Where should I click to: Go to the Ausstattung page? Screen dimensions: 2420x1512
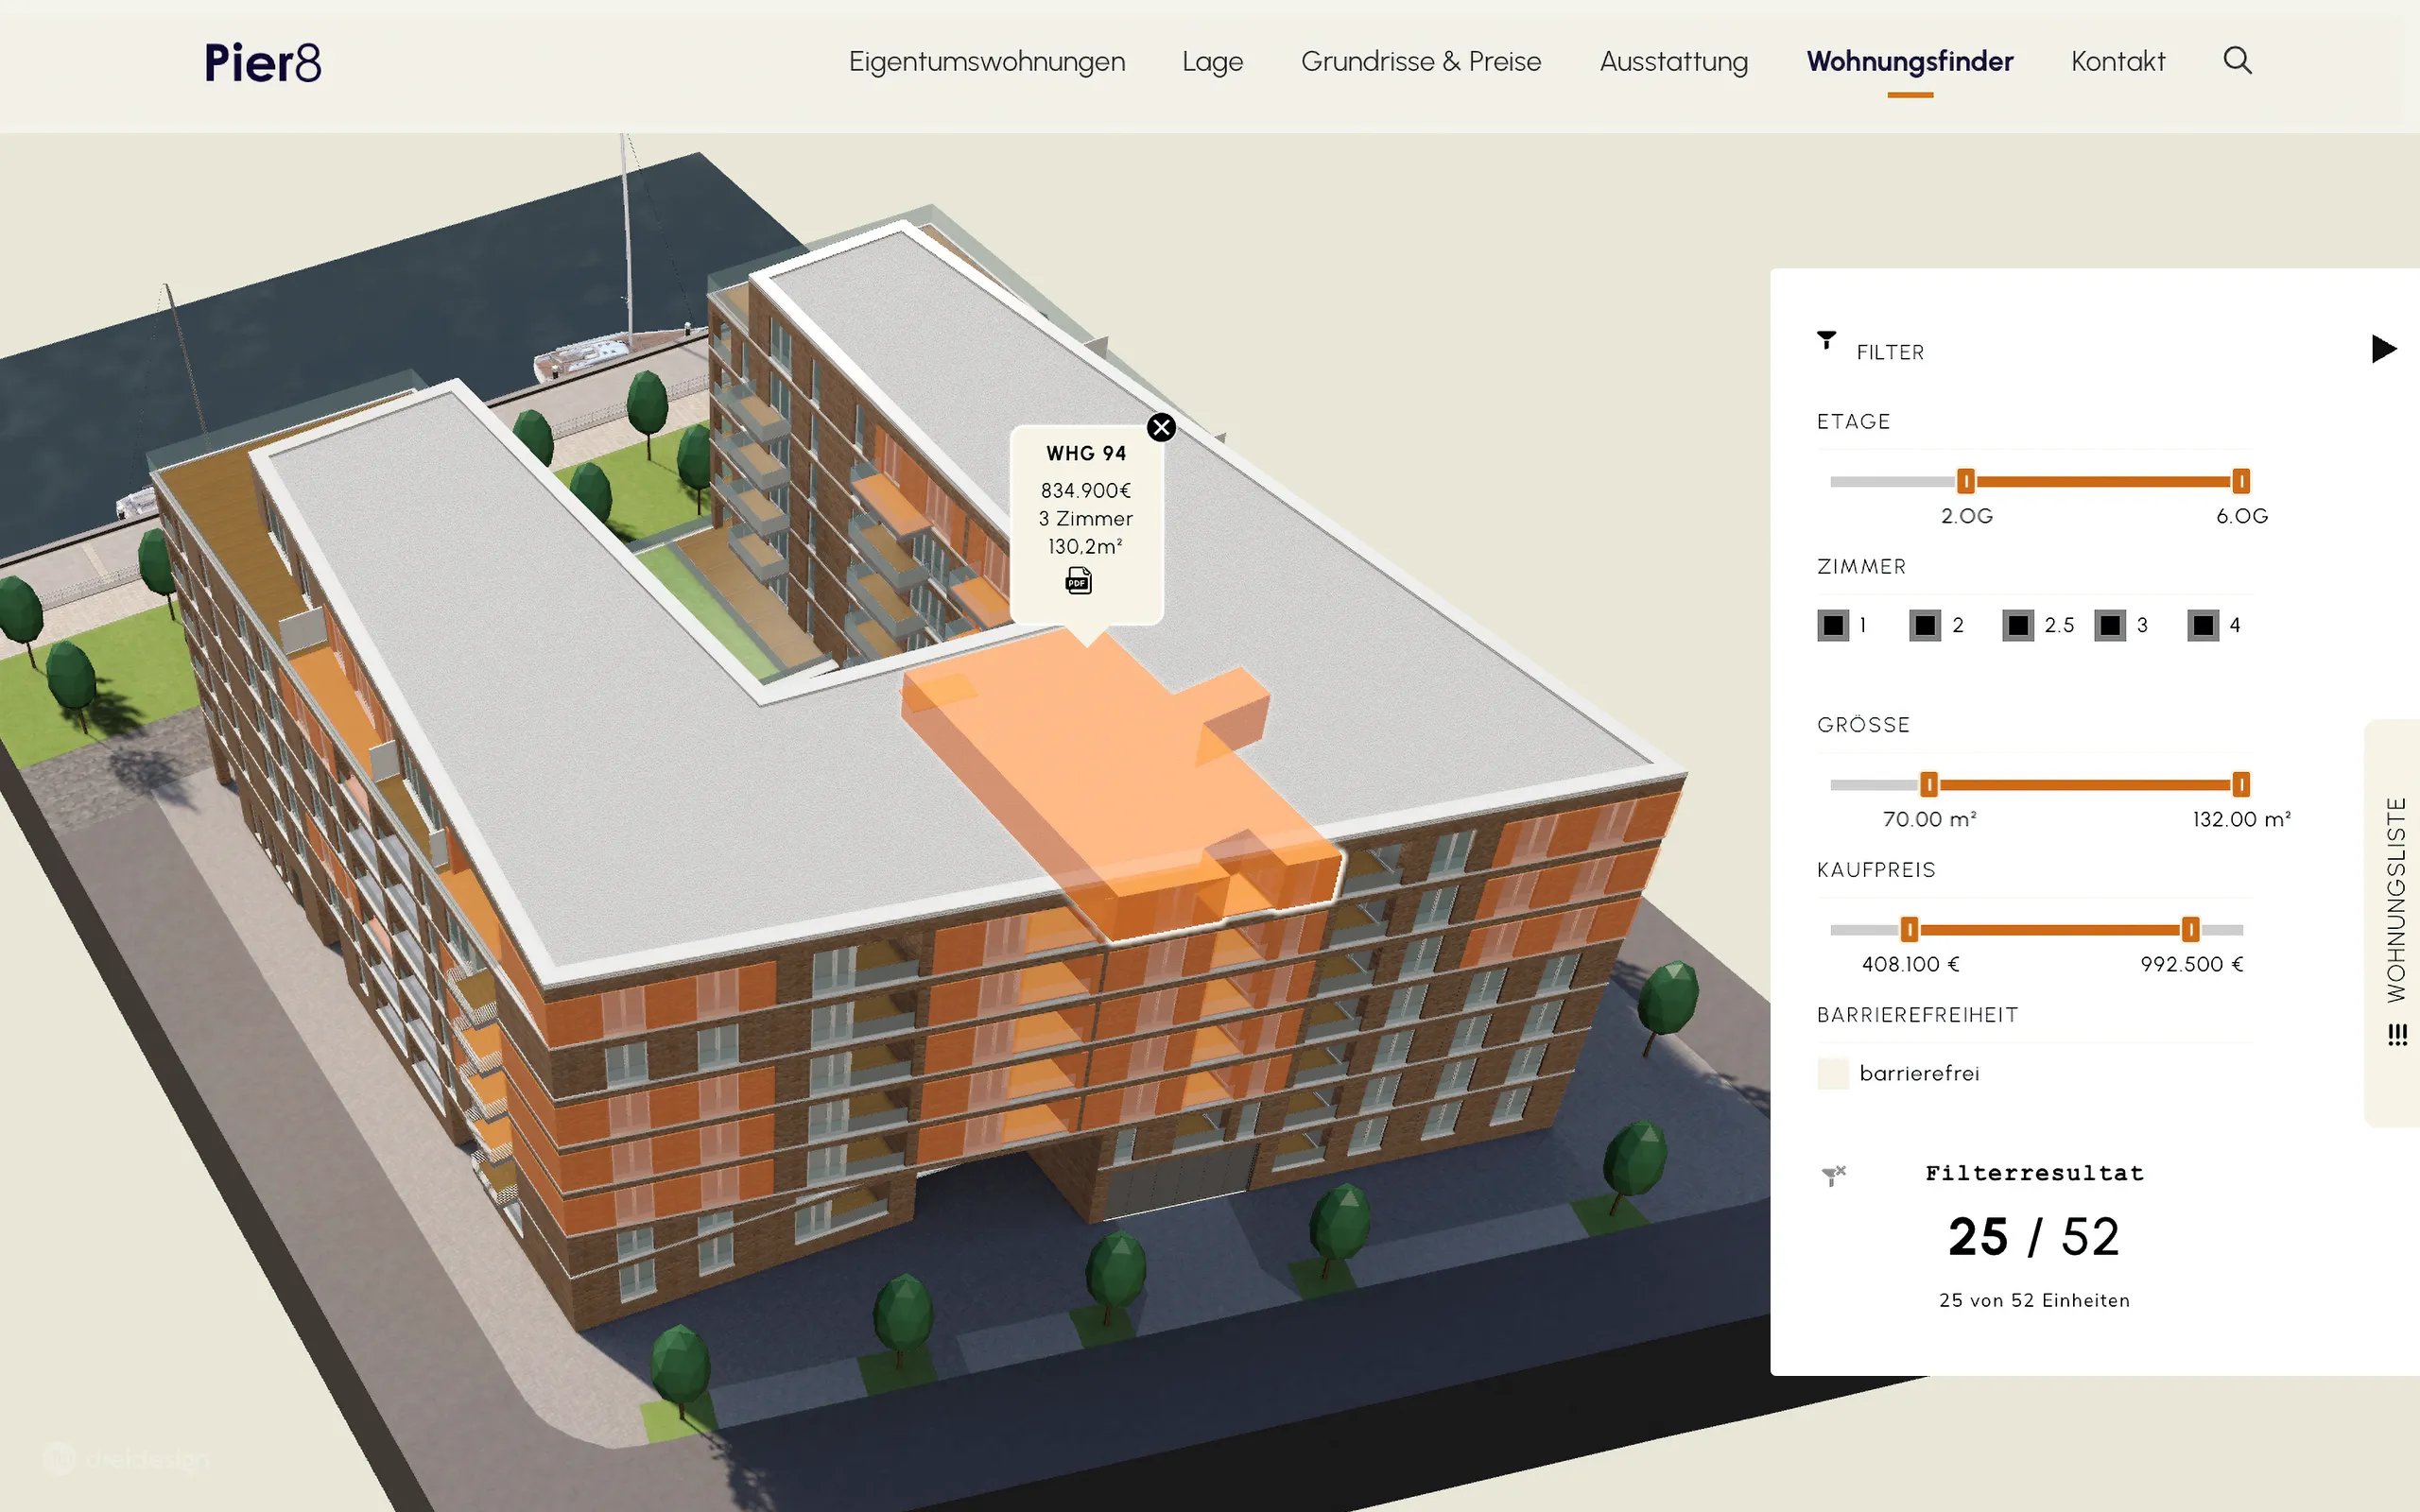1673,62
